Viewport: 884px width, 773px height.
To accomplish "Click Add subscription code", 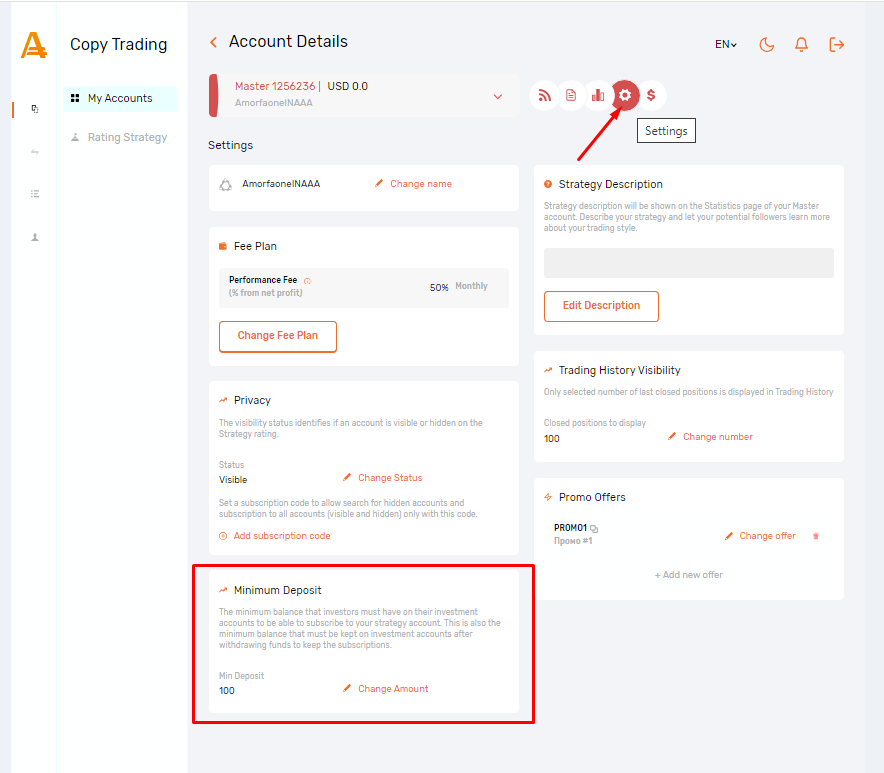I will (281, 536).
